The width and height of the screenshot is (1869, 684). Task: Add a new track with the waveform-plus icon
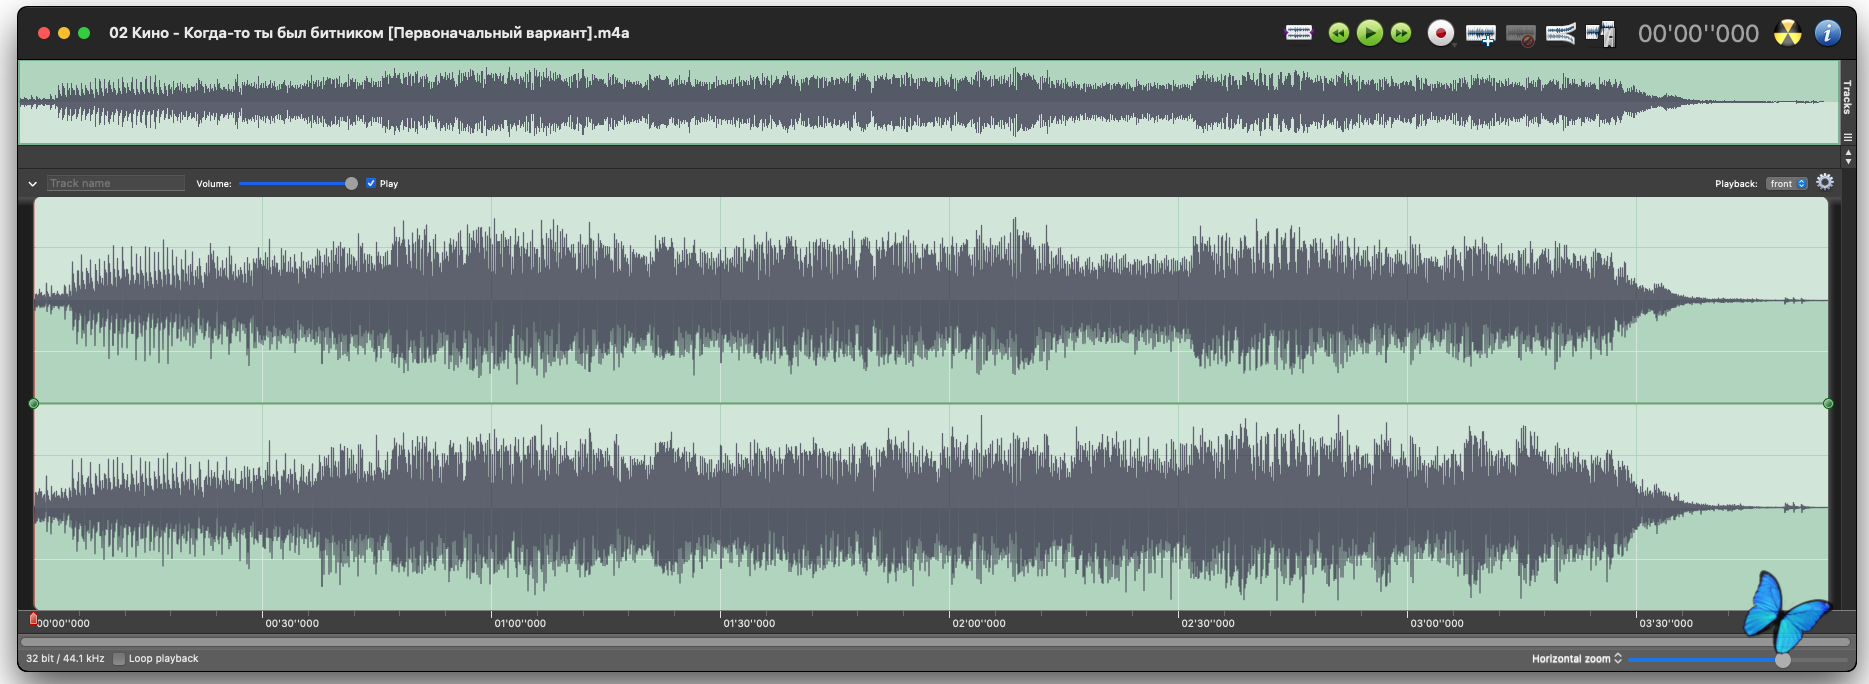pos(1480,34)
